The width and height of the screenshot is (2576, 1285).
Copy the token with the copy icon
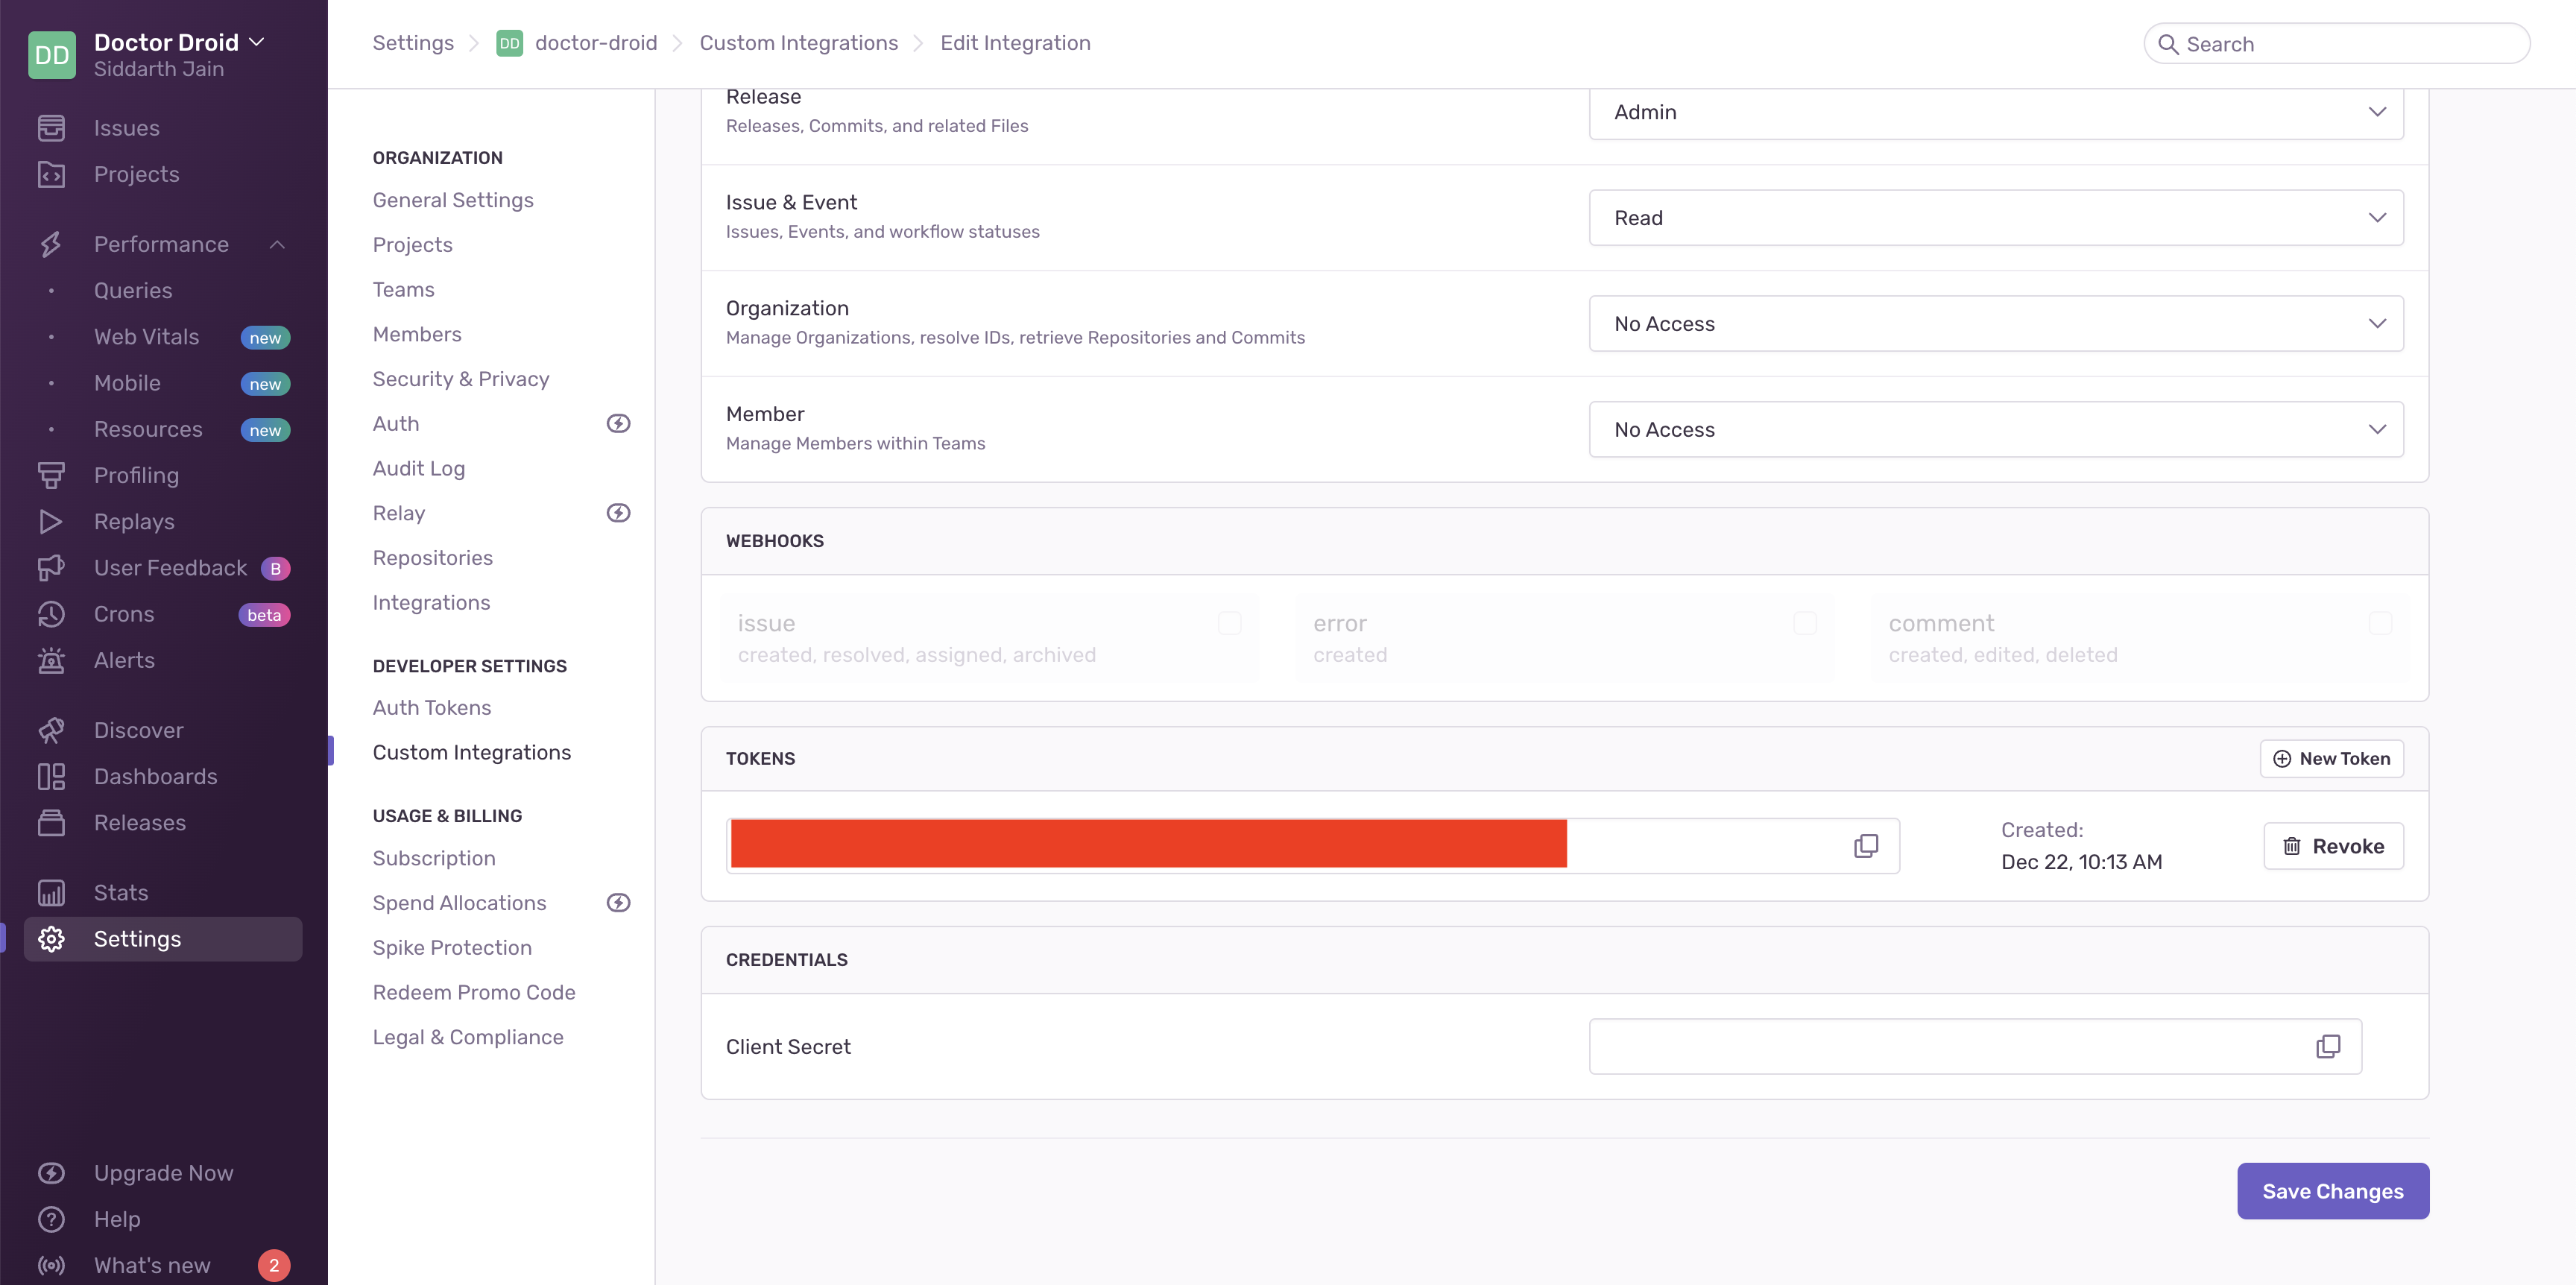[1866, 846]
